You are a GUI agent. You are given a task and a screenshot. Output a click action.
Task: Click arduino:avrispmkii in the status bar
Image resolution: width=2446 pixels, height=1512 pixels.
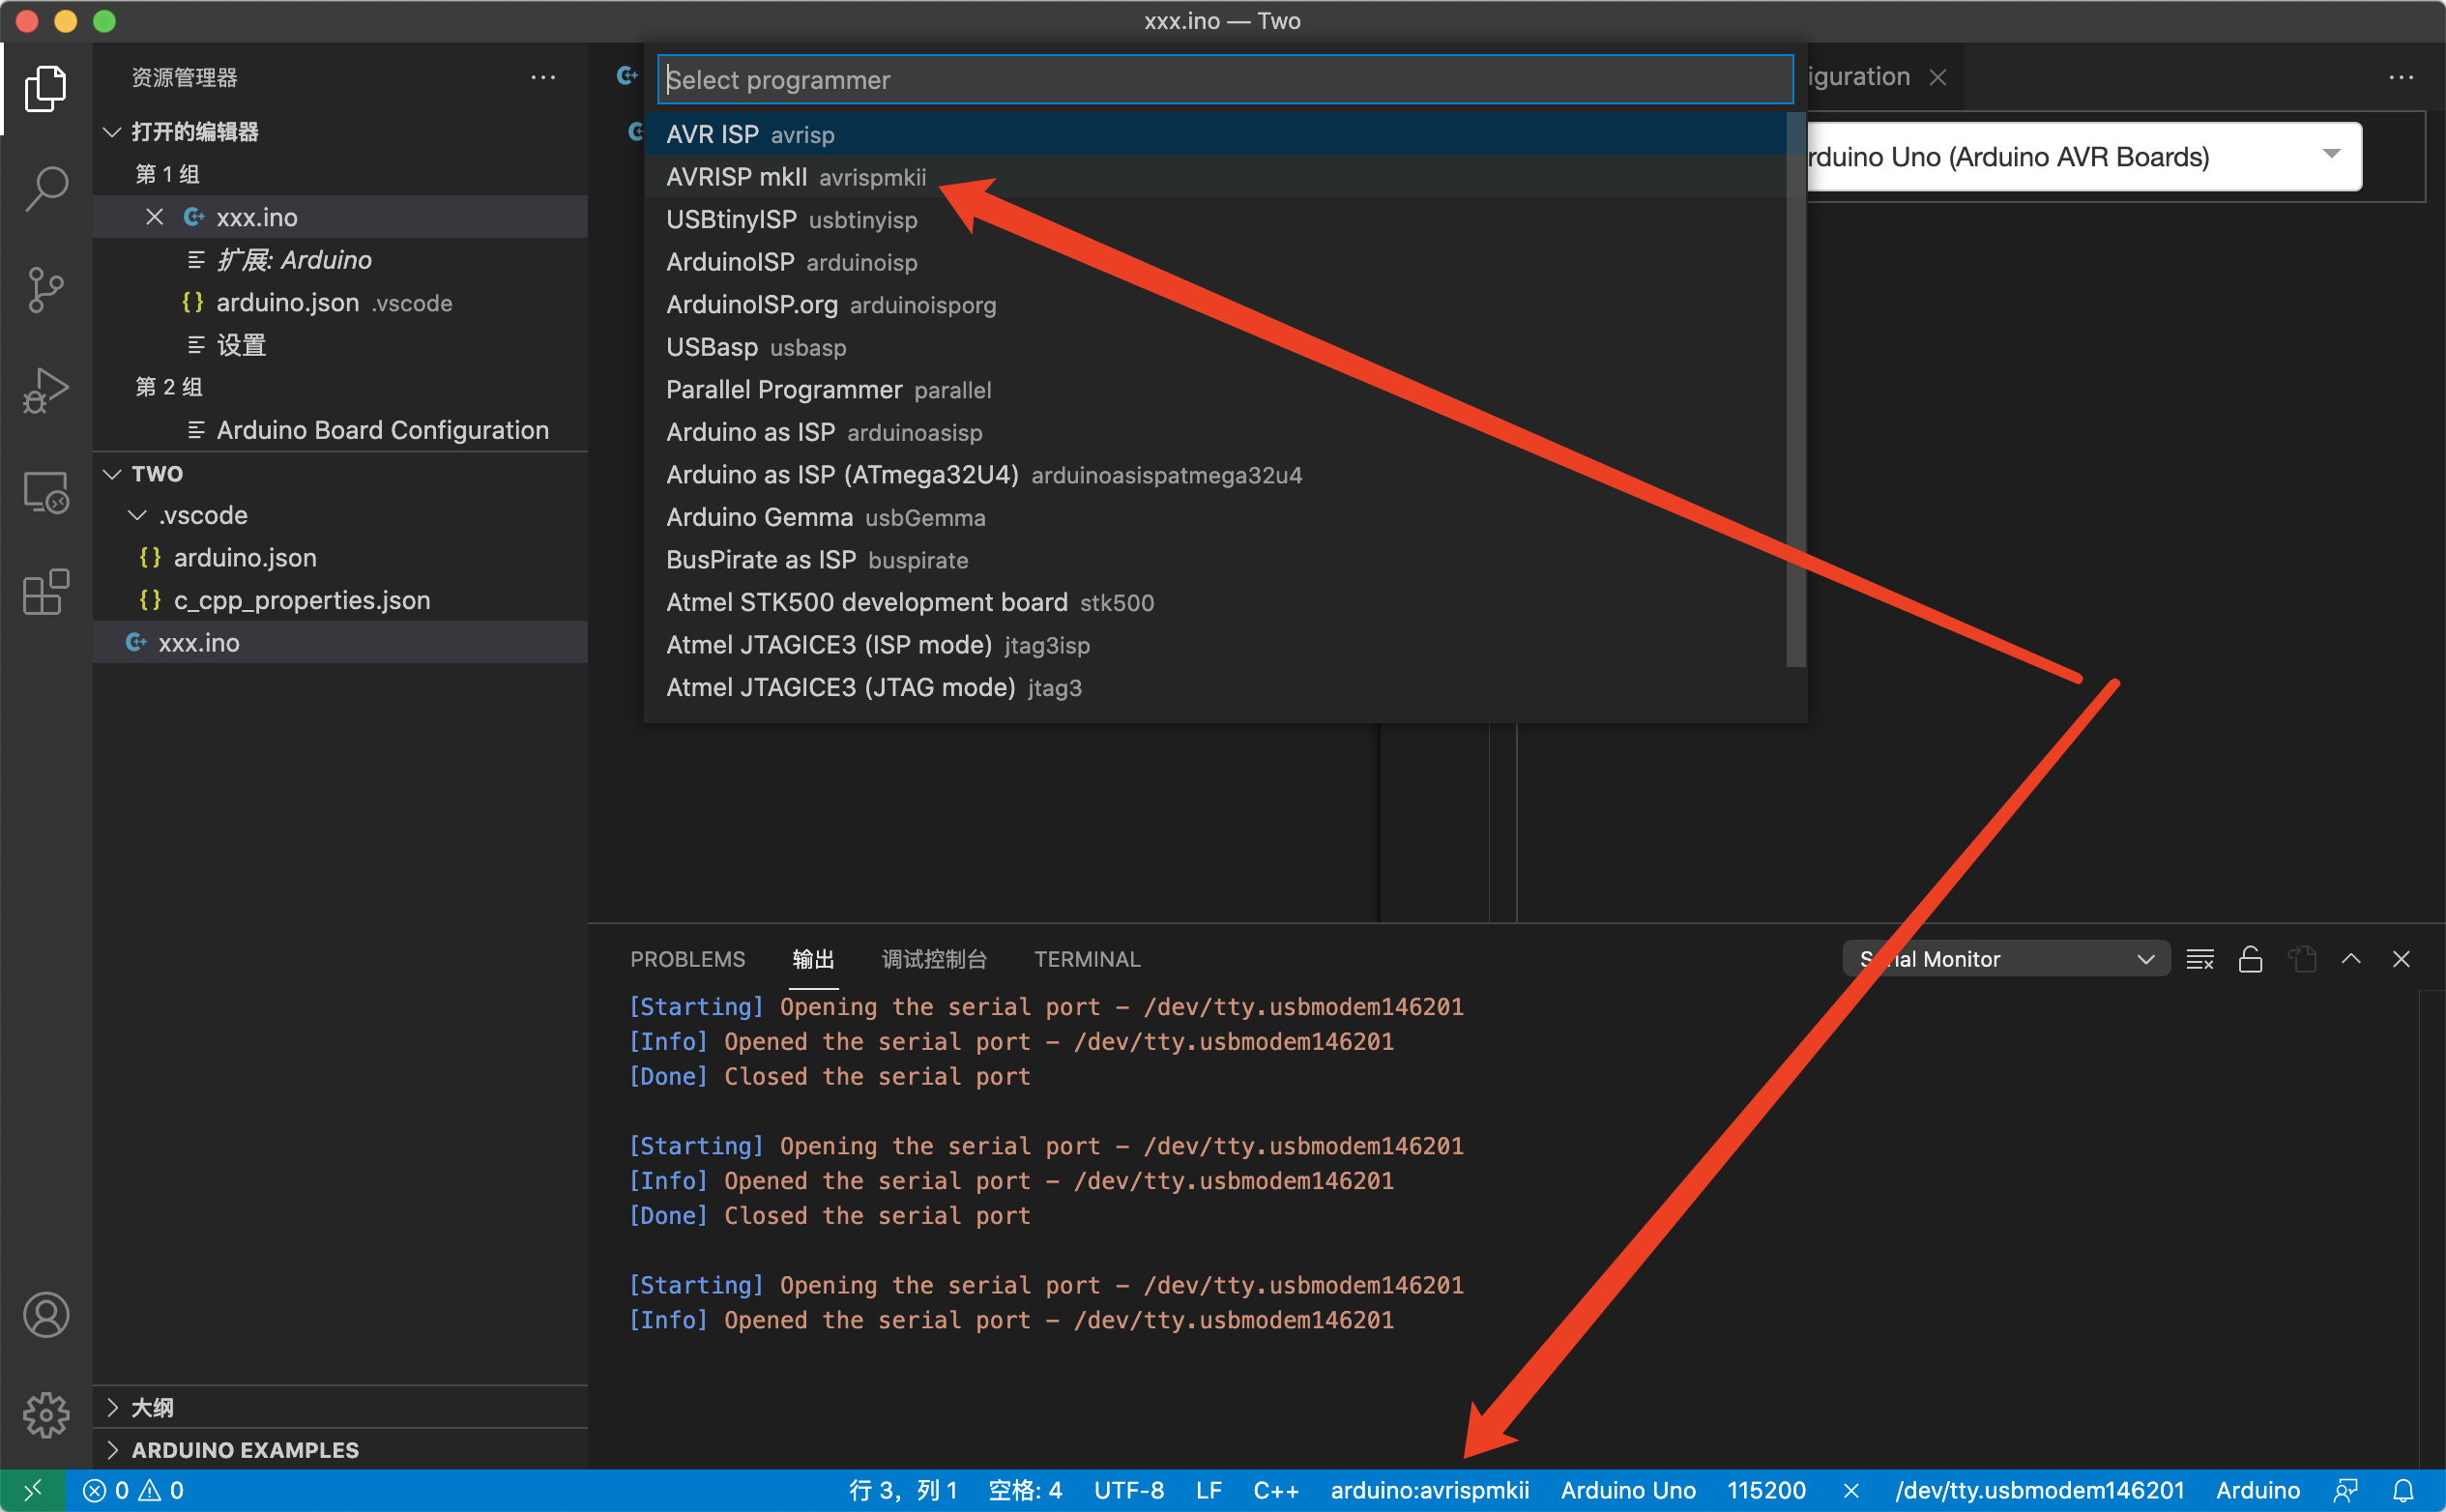coord(1429,1490)
